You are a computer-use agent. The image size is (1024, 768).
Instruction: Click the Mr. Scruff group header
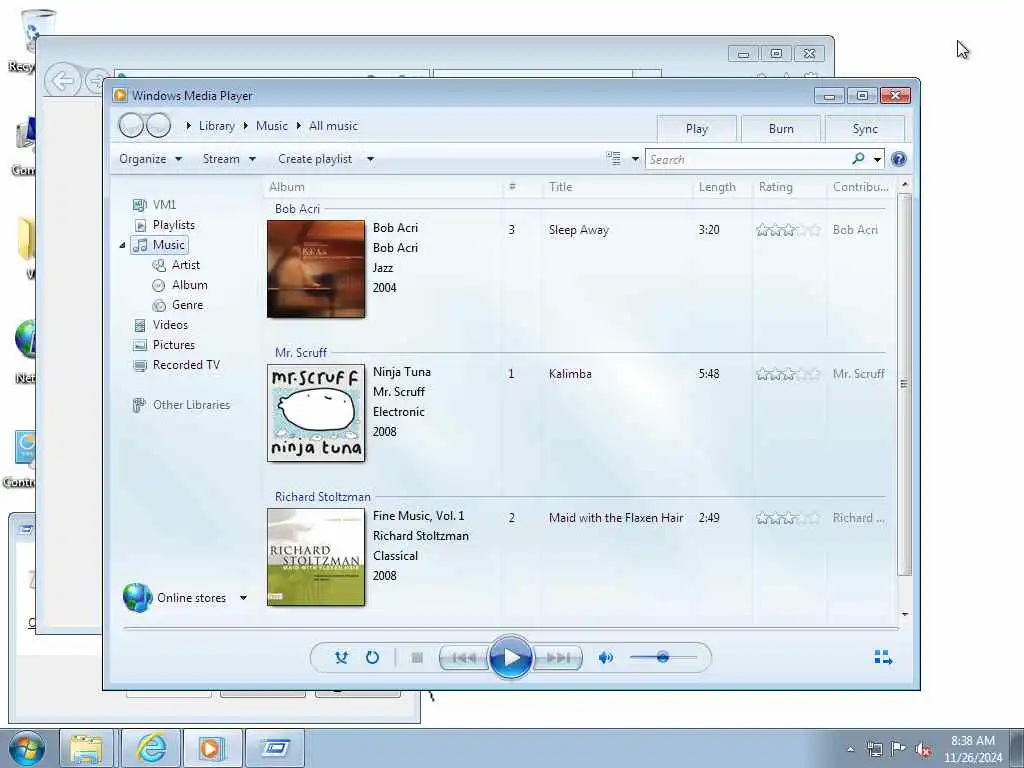pos(300,353)
